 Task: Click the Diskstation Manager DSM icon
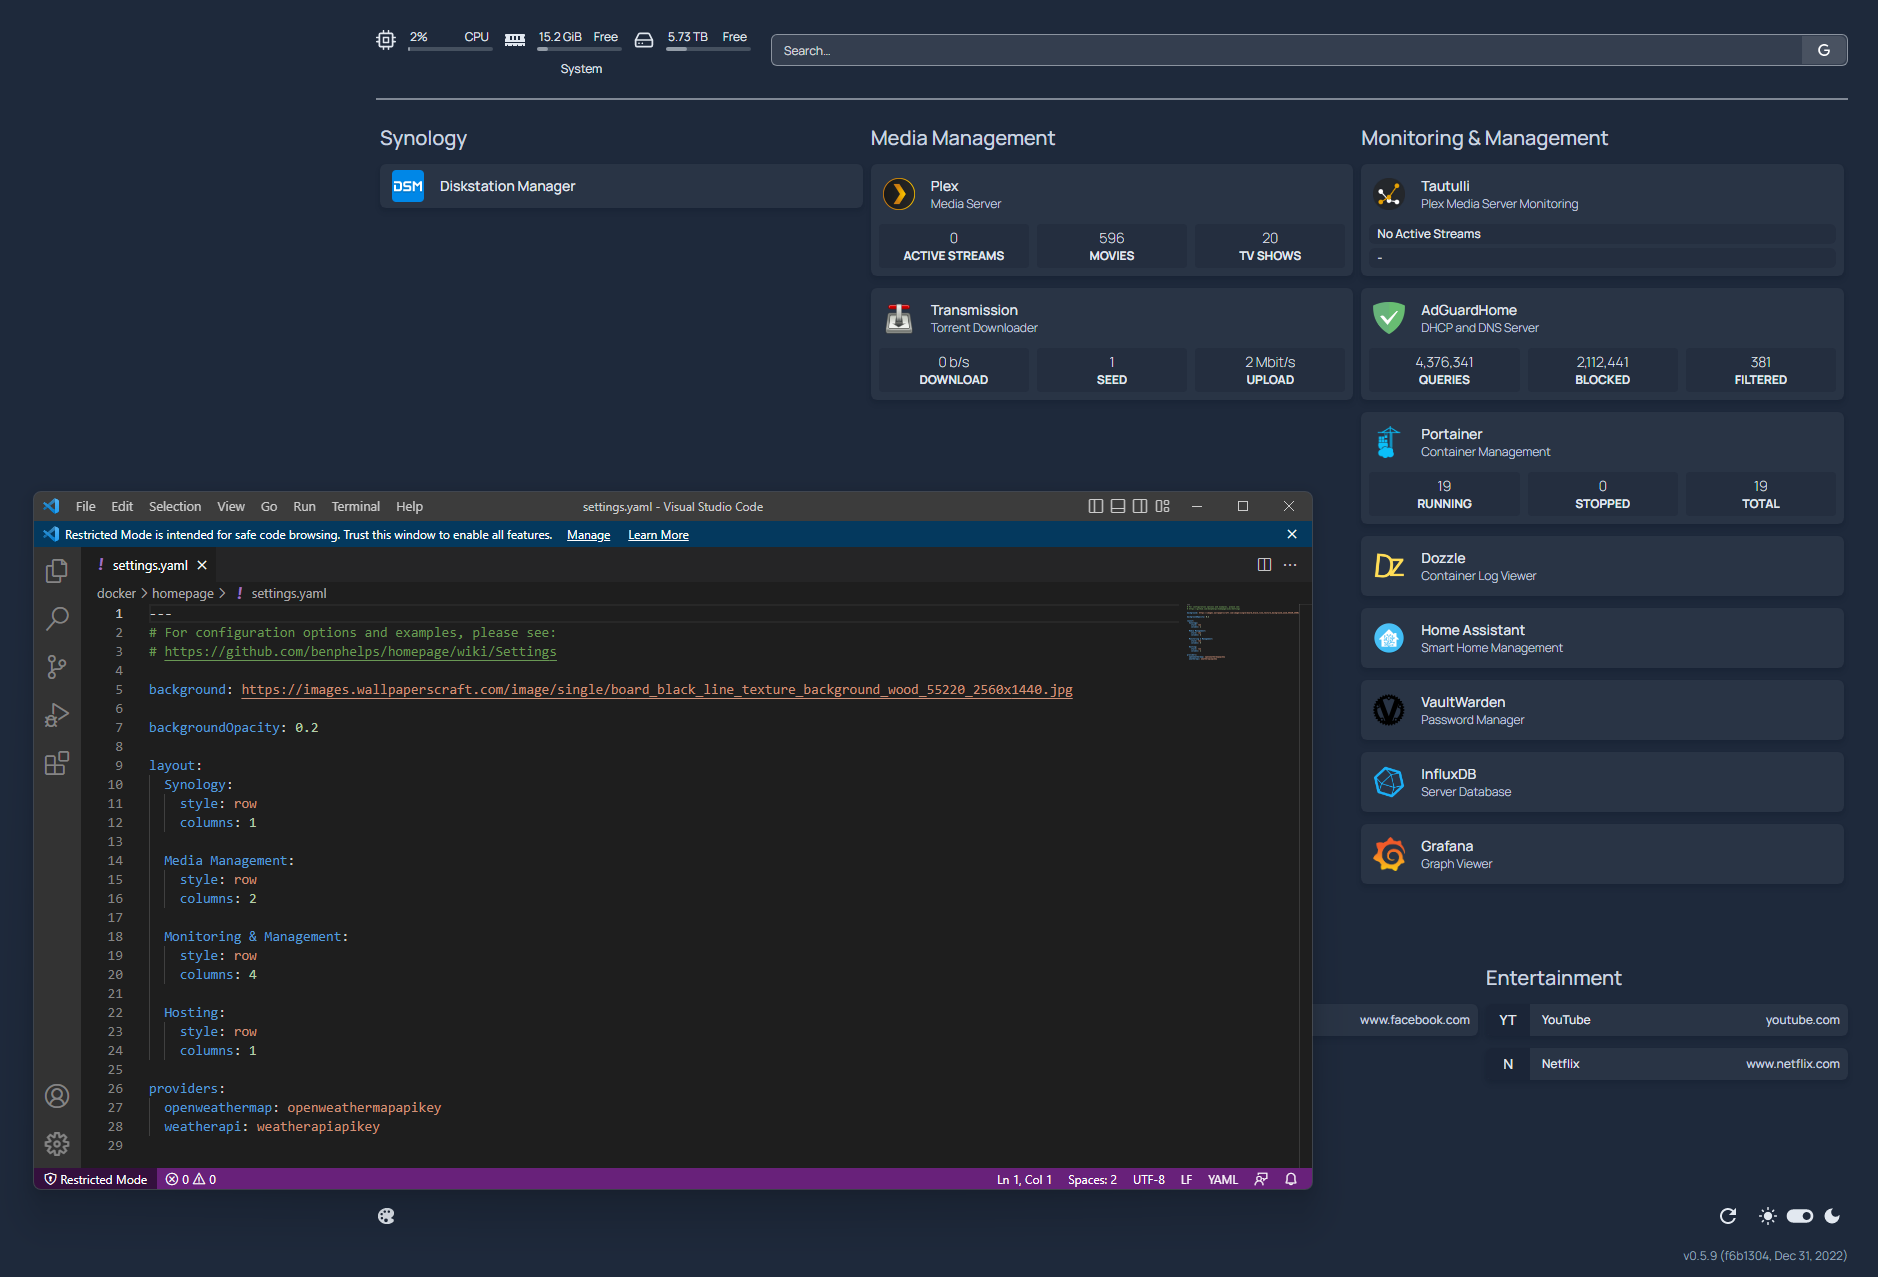coord(408,185)
